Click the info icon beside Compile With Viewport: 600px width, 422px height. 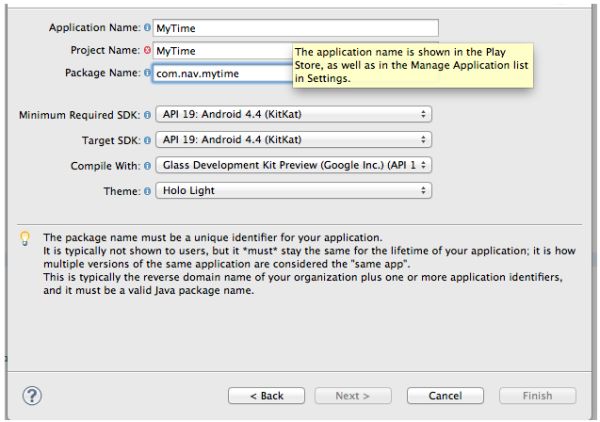click(x=147, y=165)
